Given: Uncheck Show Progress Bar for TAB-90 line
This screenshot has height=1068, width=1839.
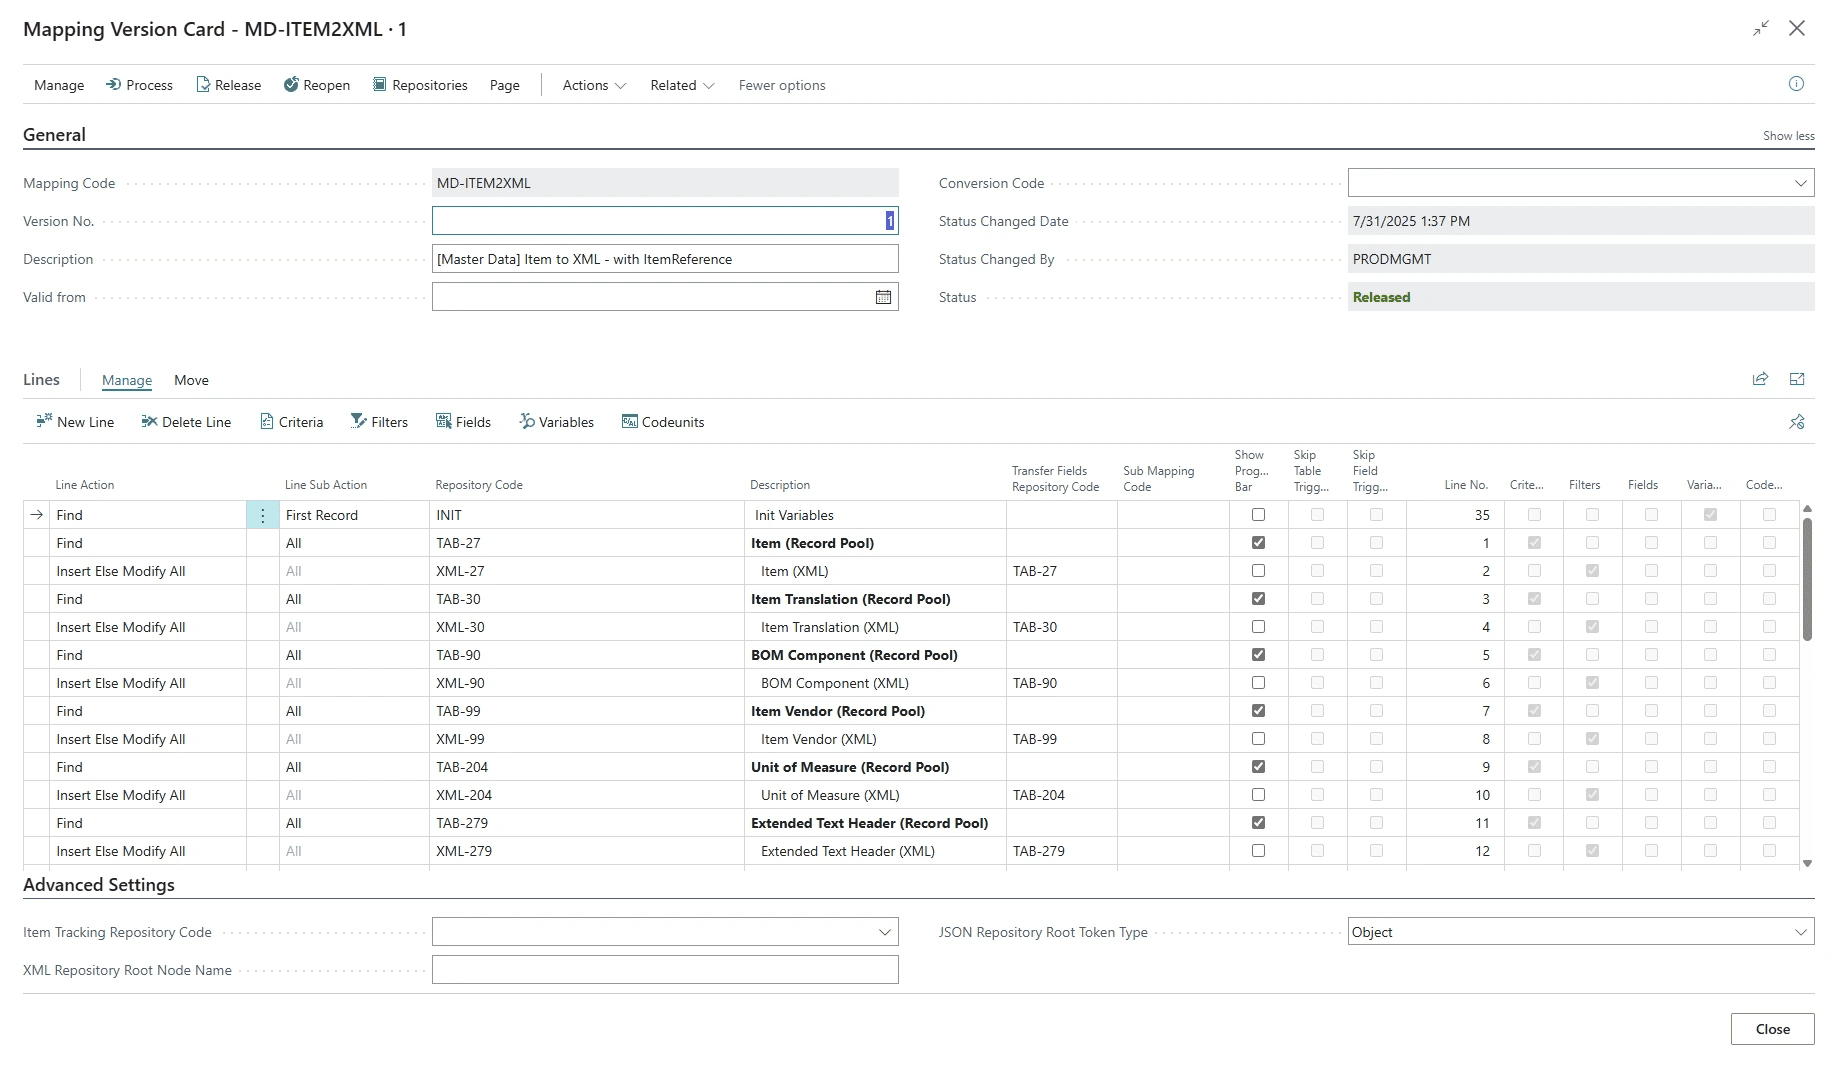Looking at the screenshot, I should 1258,655.
